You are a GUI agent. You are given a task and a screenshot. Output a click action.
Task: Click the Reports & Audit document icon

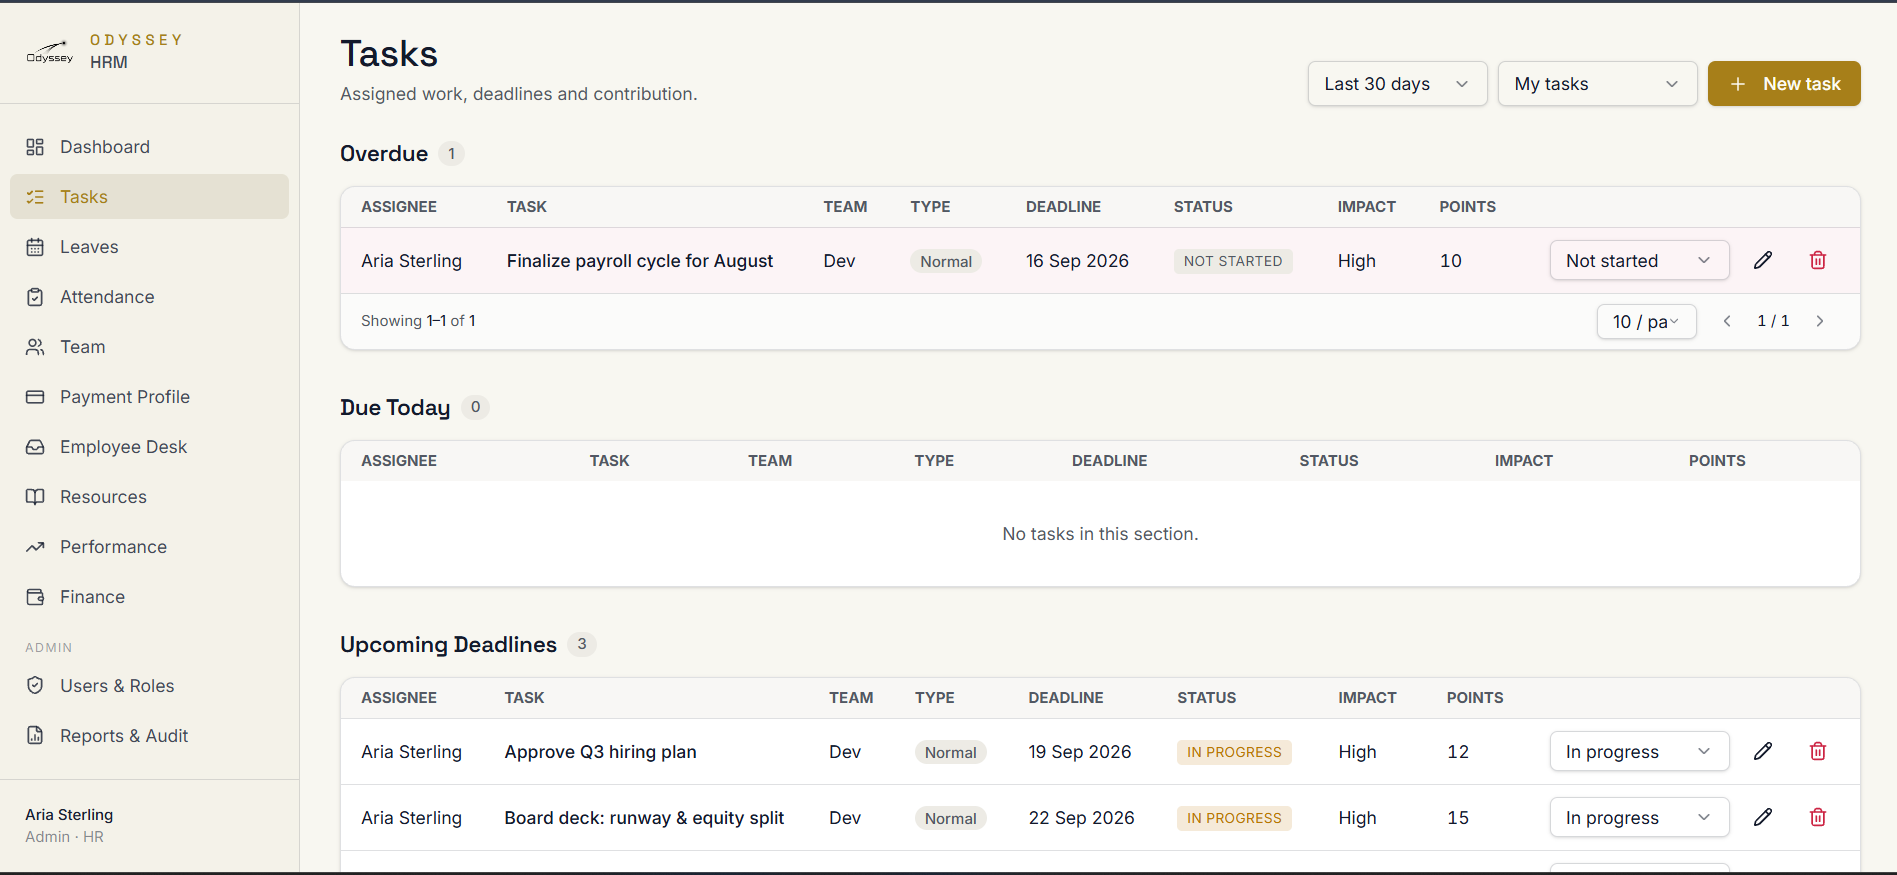click(35, 735)
